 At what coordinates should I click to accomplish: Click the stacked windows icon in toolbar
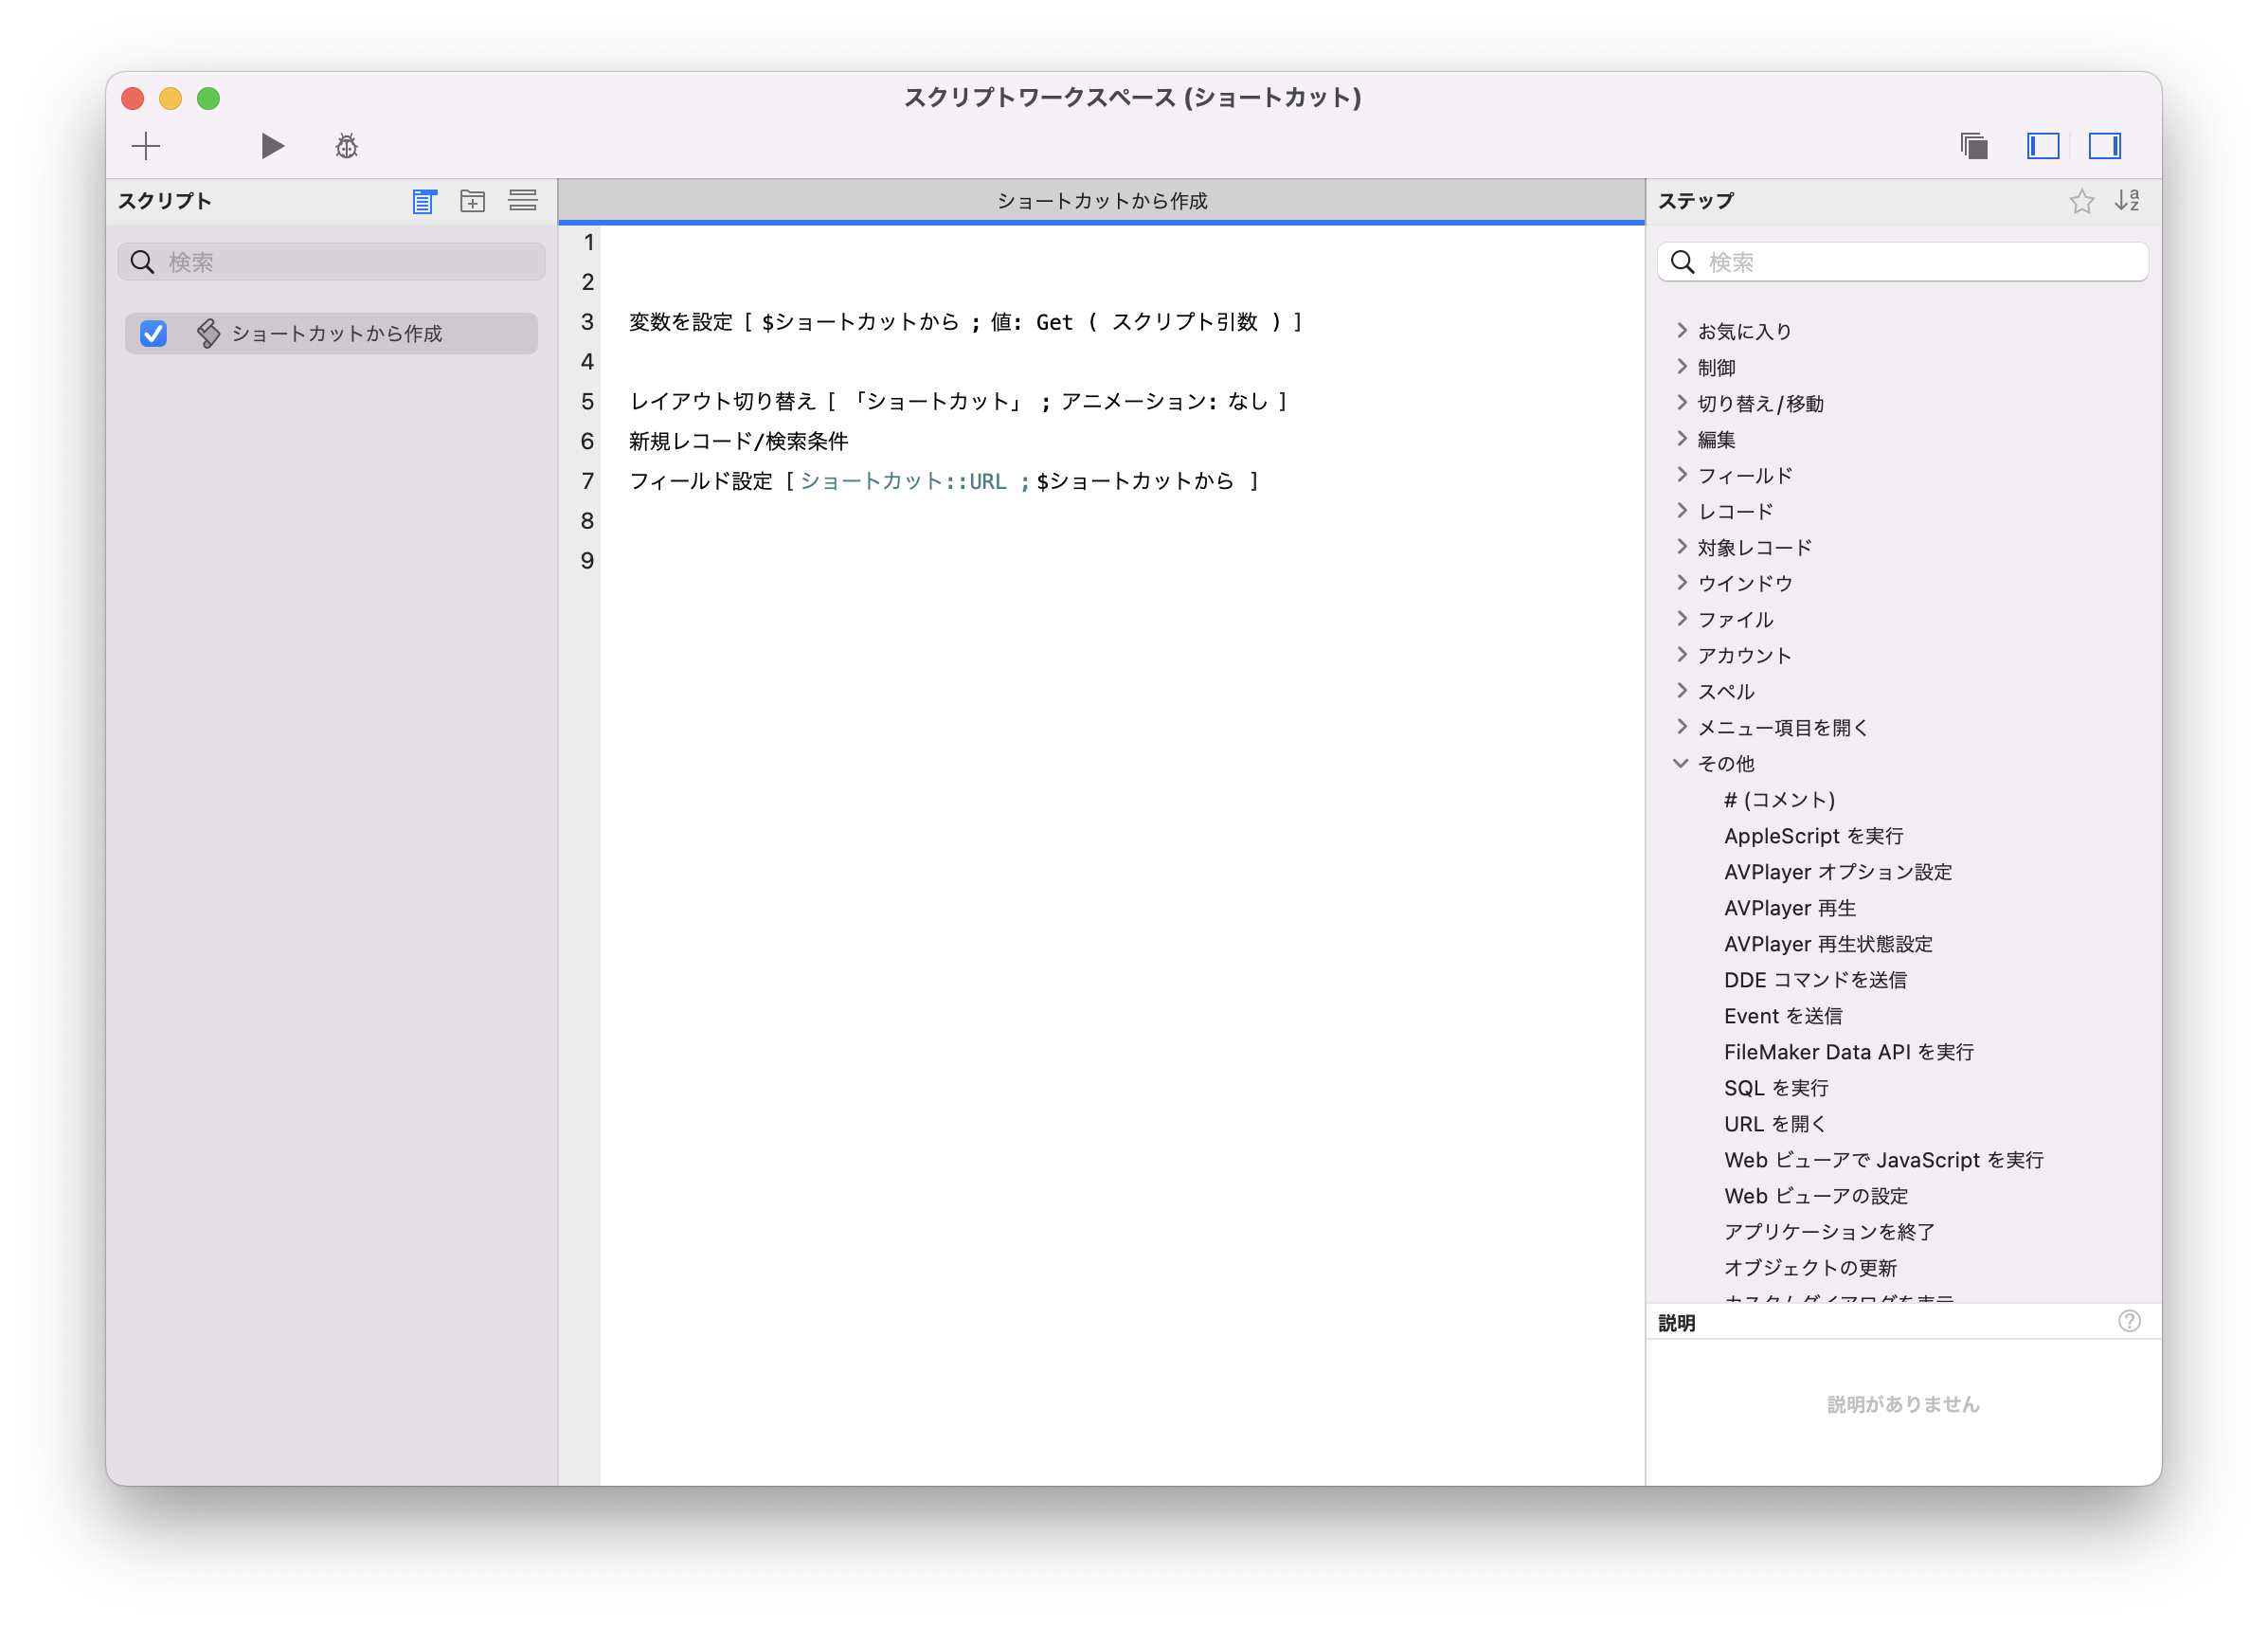[x=1974, y=146]
